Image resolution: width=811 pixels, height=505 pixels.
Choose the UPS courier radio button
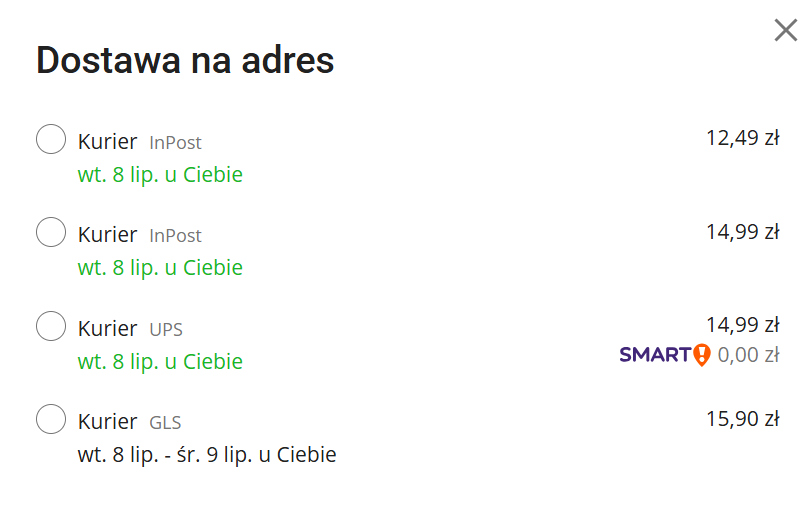click(51, 326)
